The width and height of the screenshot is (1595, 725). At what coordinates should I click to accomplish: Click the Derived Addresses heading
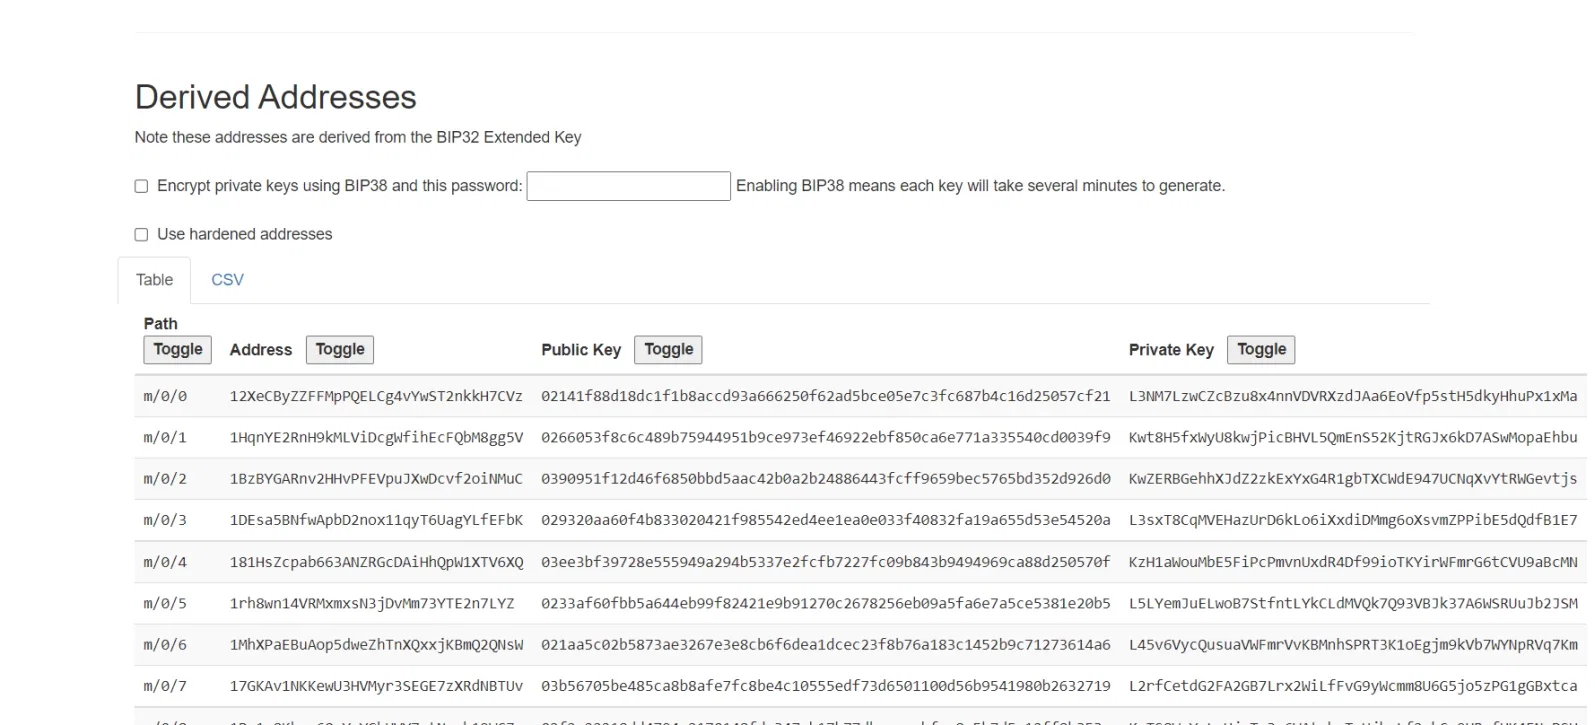[x=276, y=97]
